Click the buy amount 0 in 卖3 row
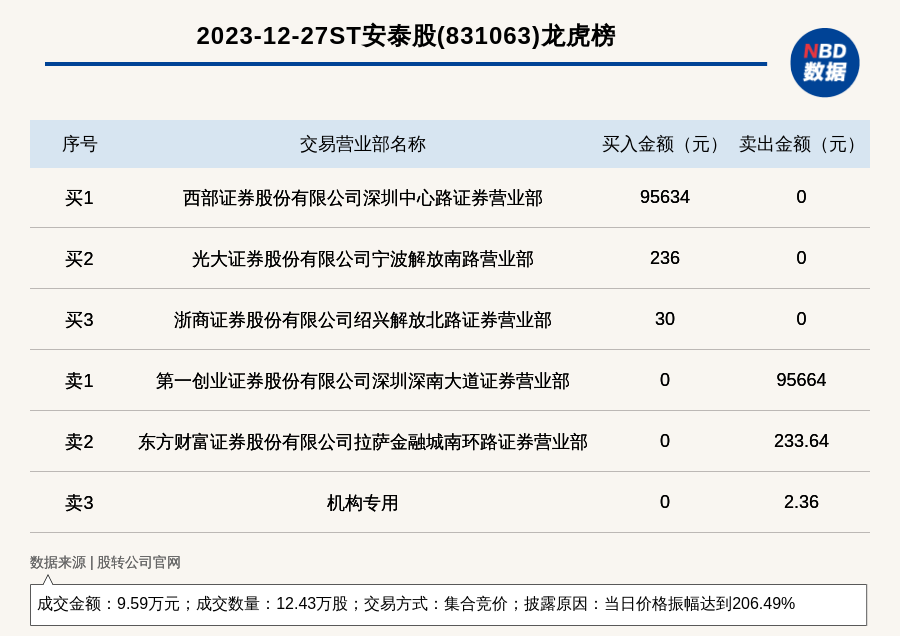Image resolution: width=900 pixels, height=636 pixels. pyautogui.click(x=665, y=502)
